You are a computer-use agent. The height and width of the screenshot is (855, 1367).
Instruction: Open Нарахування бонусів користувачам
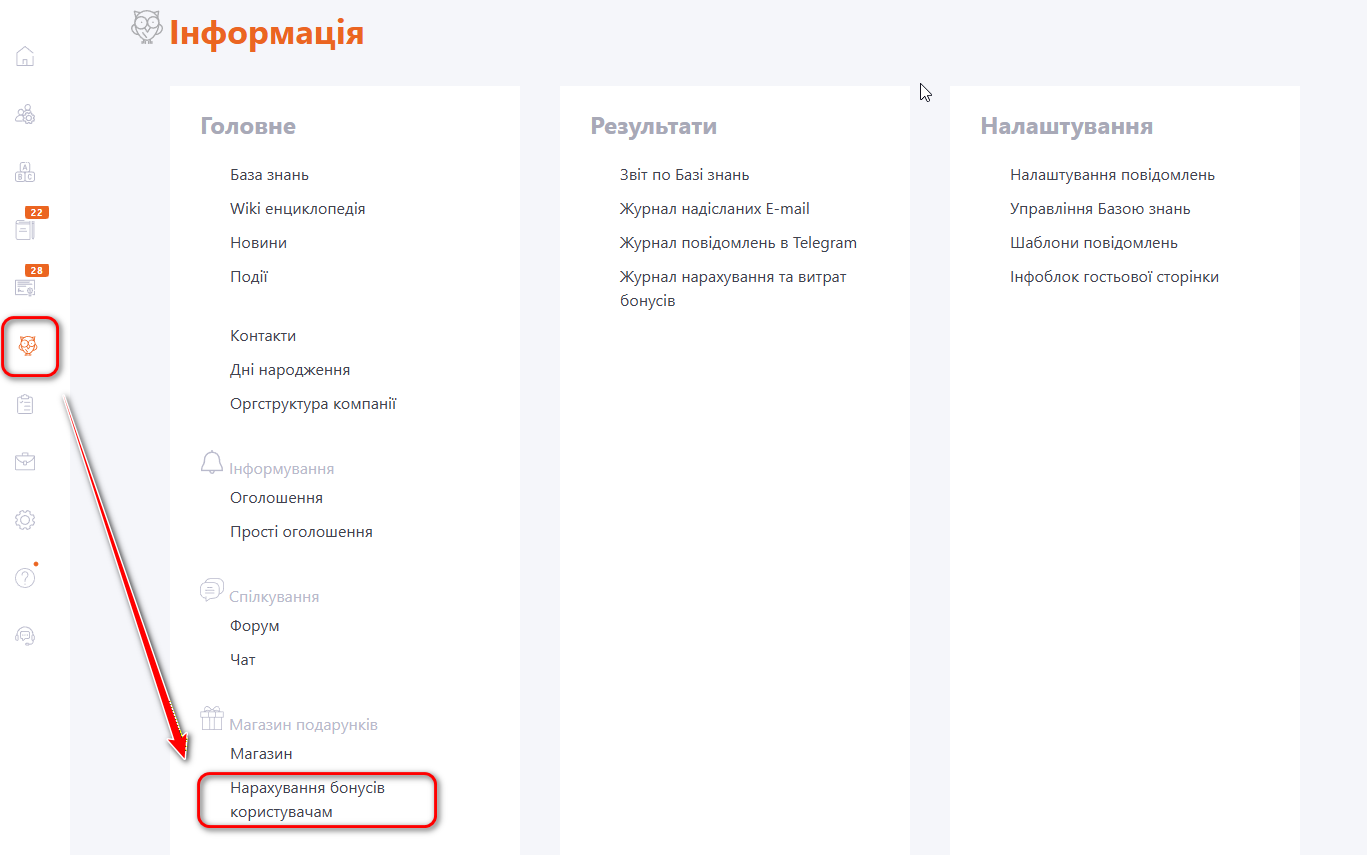(307, 800)
